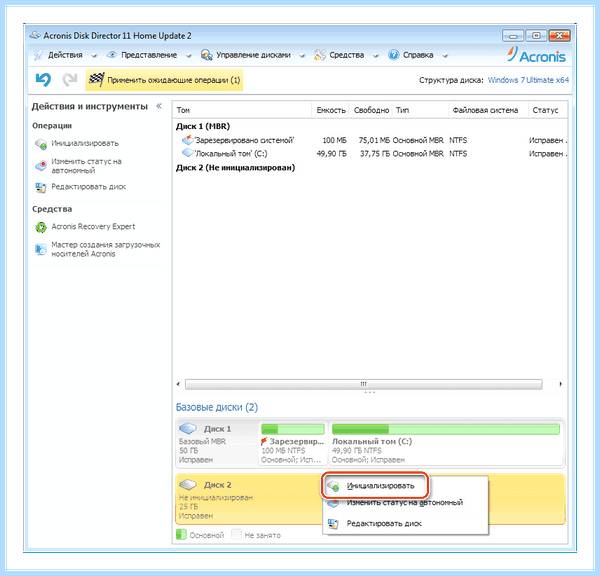This screenshot has height=576, width=600.
Task: Click the Управление дисками menu icon
Action: pyautogui.click(x=207, y=55)
